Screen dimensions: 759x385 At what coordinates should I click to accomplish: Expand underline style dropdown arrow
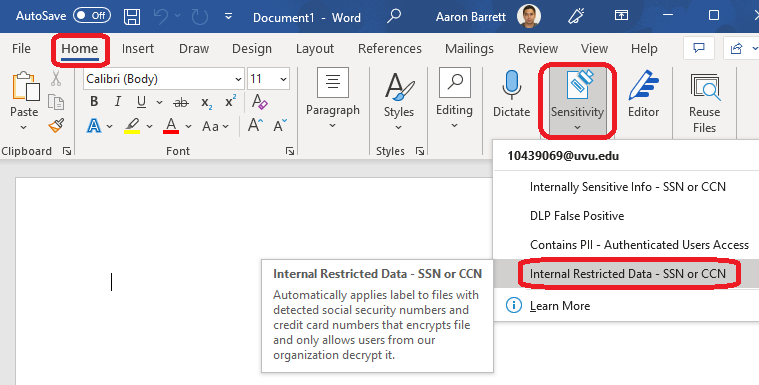pyautogui.click(x=159, y=102)
